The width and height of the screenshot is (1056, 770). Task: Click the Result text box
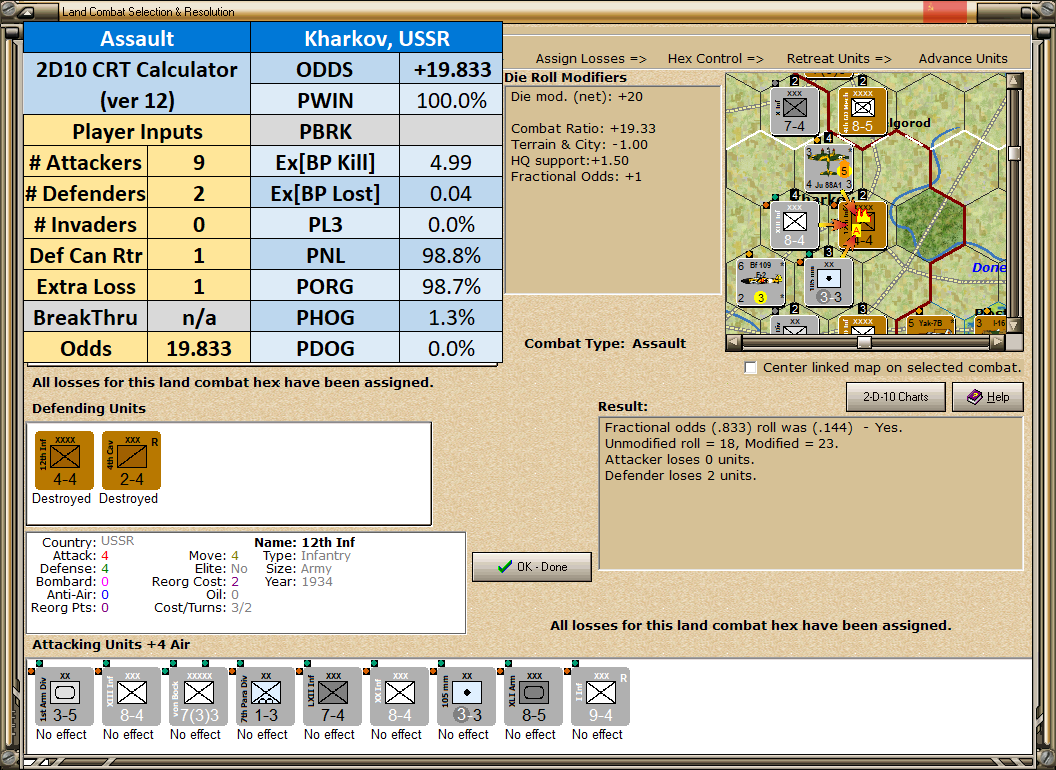click(x=811, y=493)
